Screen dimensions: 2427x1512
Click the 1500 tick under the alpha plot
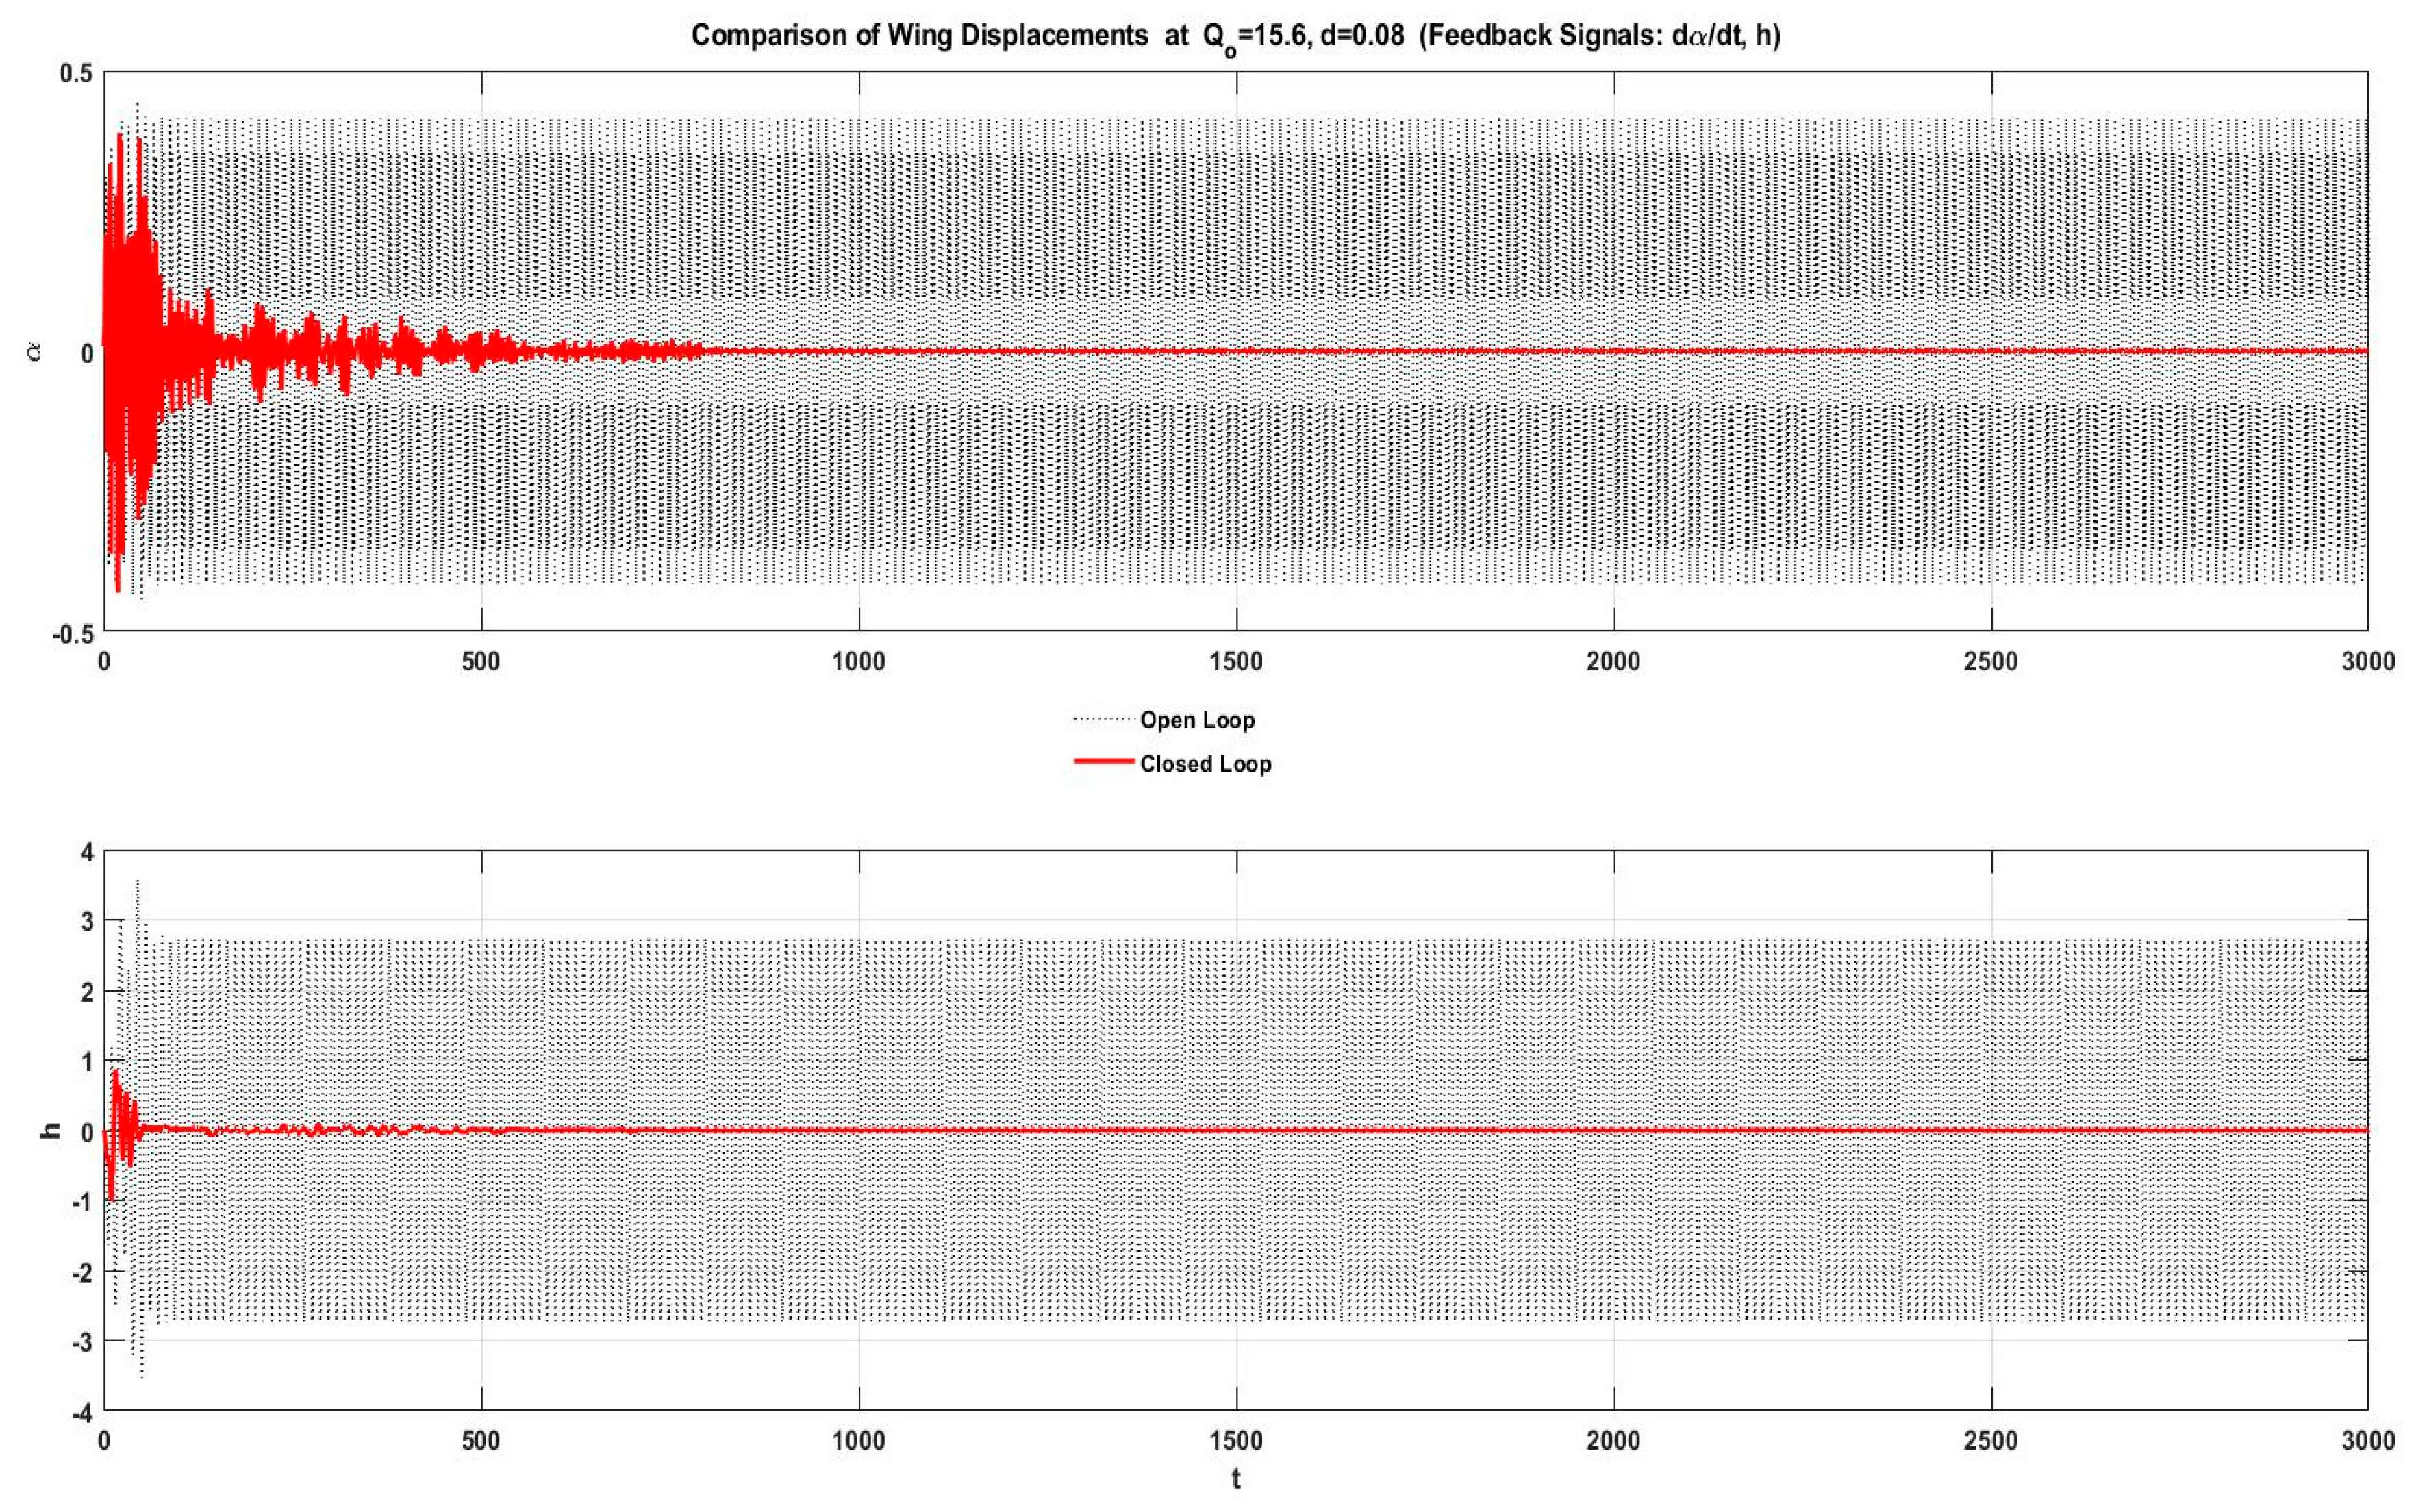tap(1236, 662)
